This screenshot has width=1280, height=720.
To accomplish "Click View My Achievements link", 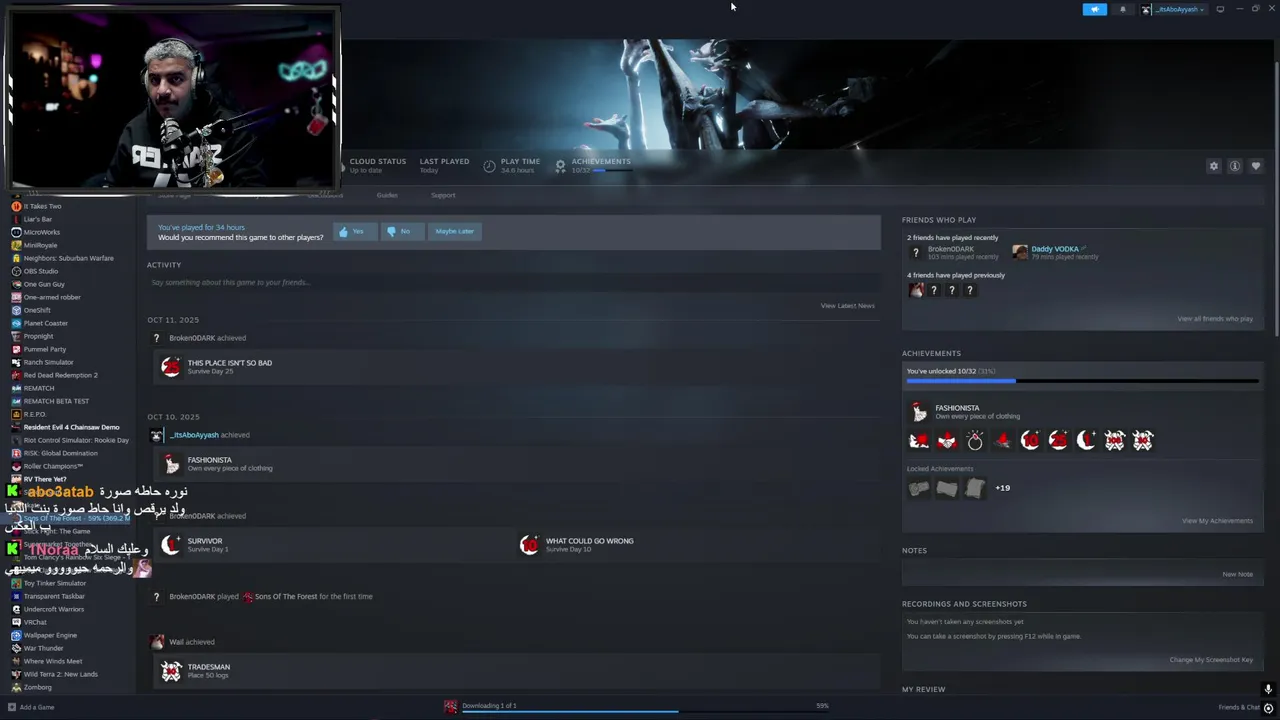I will coord(1217,521).
